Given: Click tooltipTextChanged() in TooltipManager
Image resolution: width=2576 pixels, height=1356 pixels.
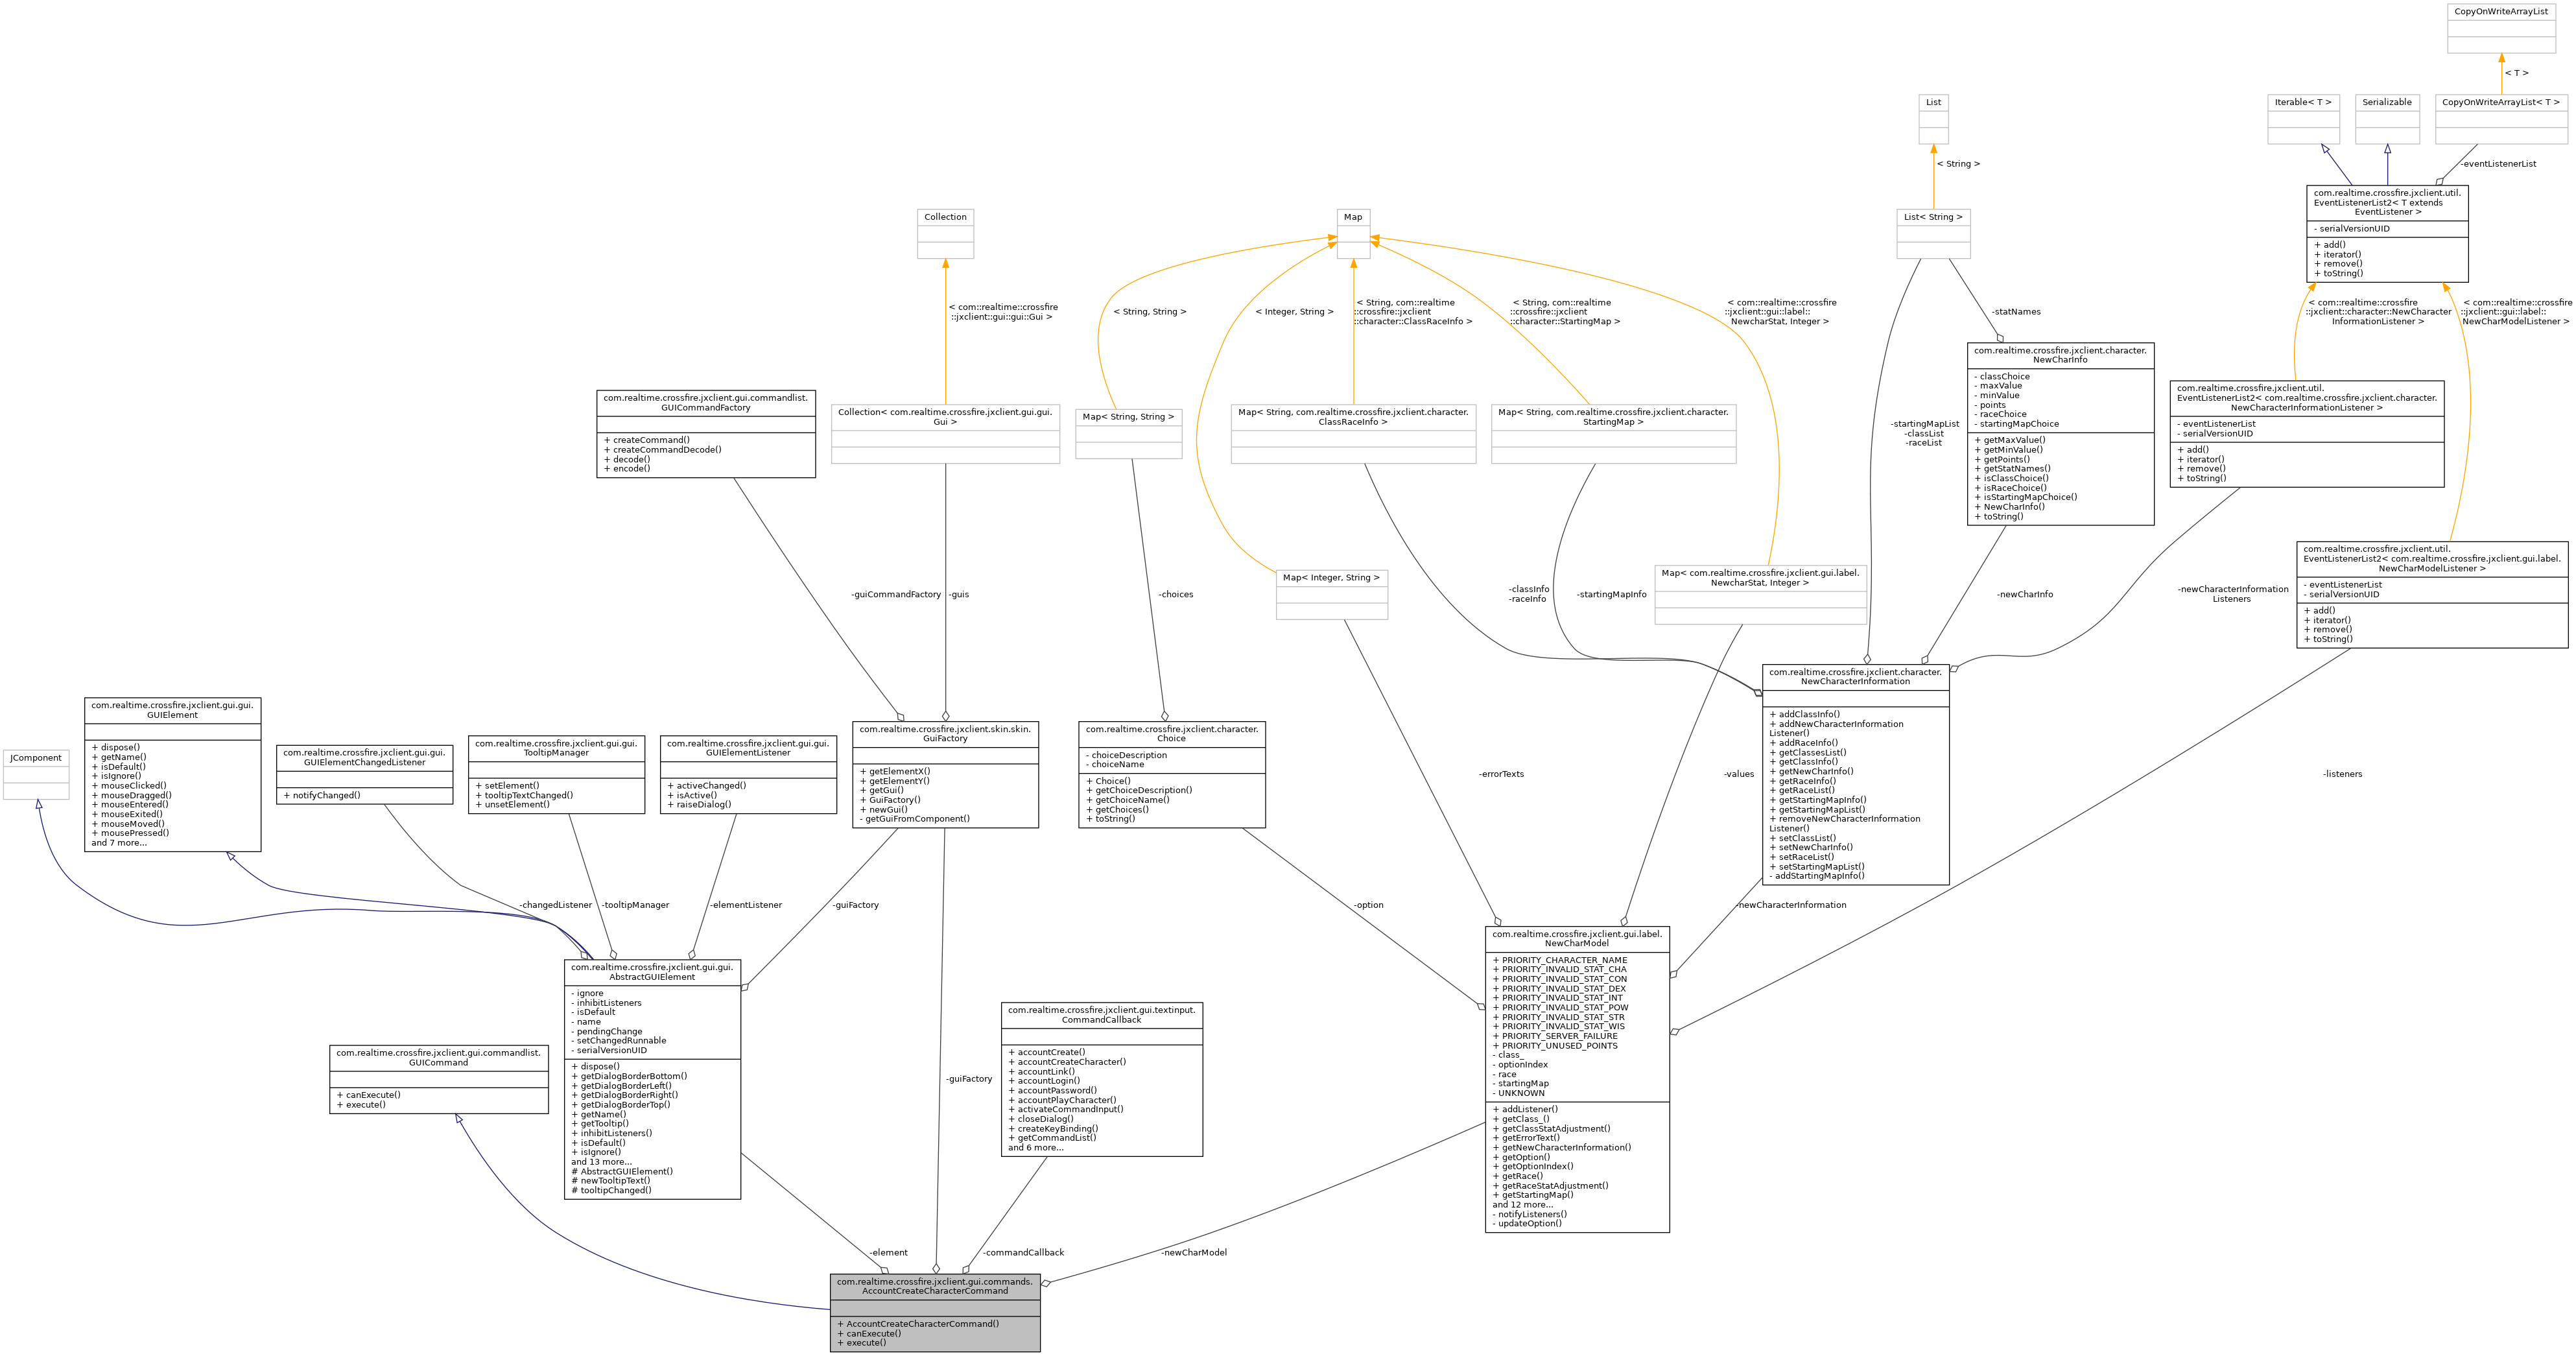Looking at the screenshot, I should coord(524,796).
